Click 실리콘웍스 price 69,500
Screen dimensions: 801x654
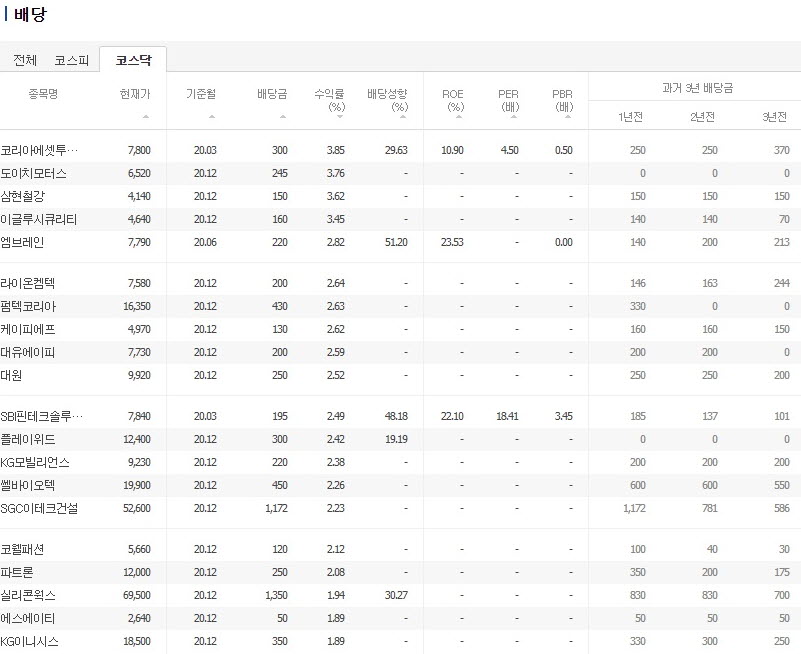(137, 595)
